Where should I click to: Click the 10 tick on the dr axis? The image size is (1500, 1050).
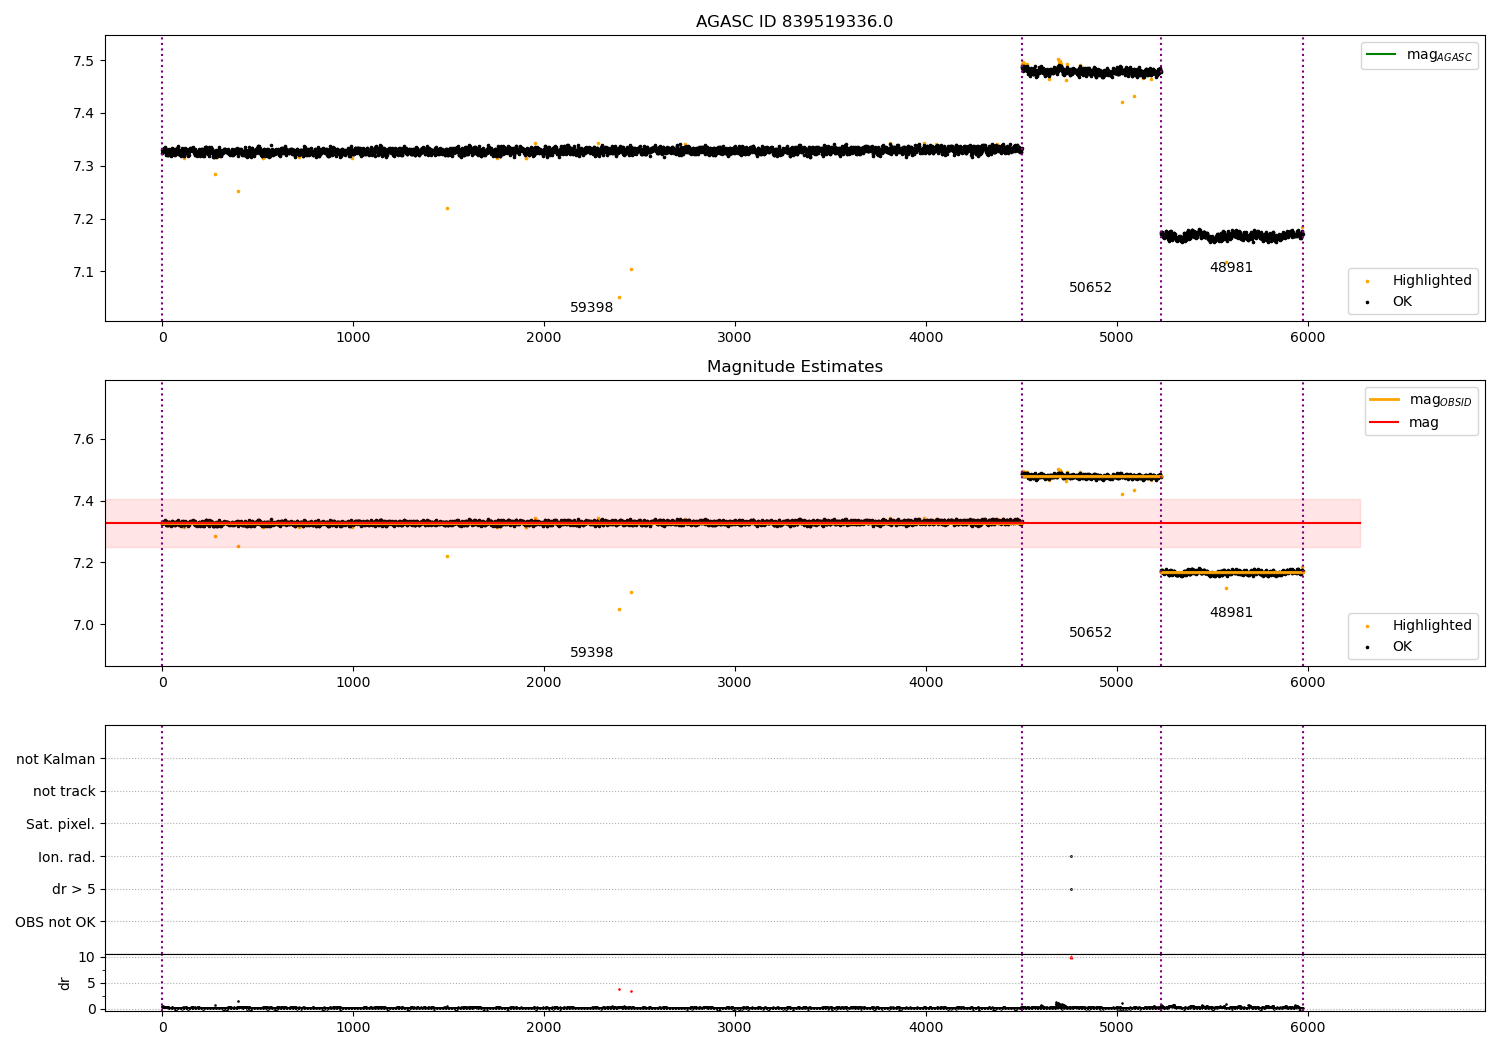click(87, 957)
